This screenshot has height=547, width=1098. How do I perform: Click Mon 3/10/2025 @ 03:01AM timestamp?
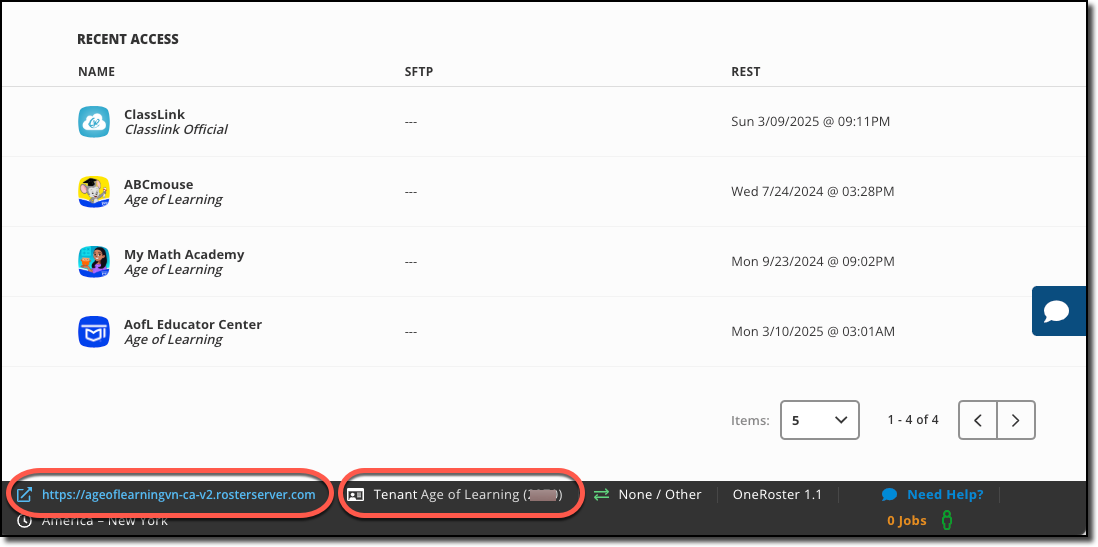pyautogui.click(x=813, y=331)
